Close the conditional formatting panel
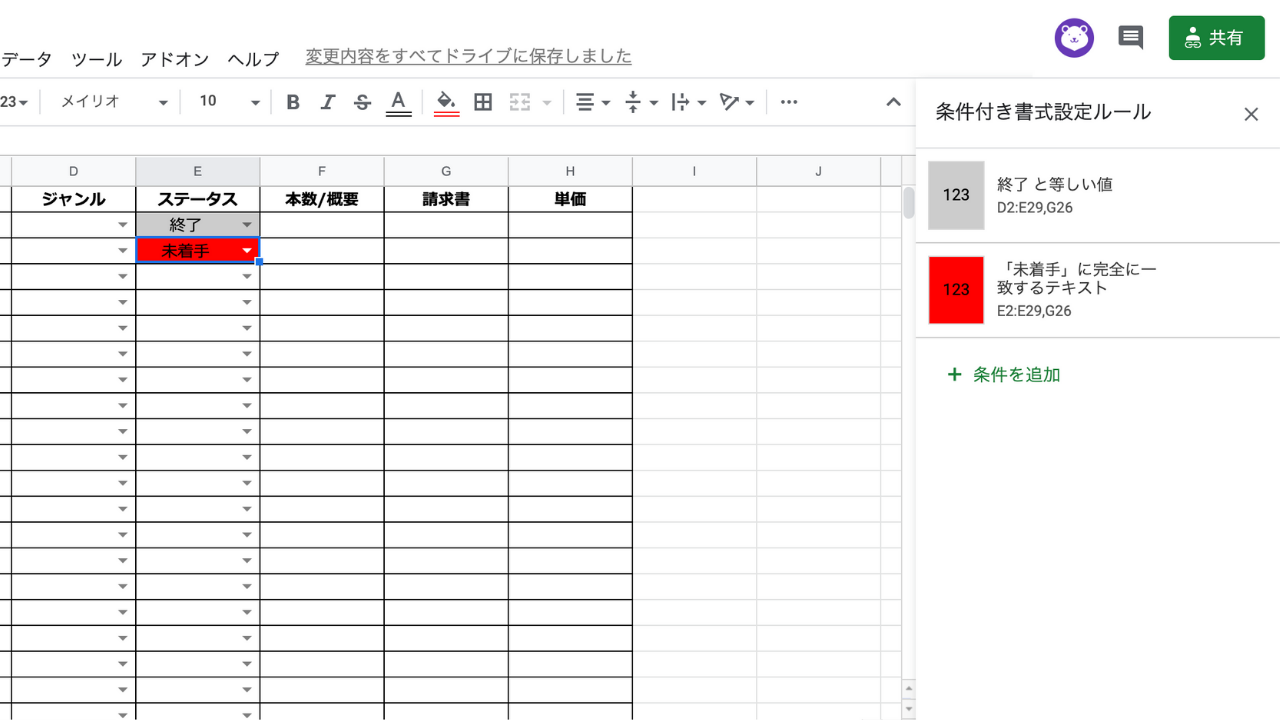This screenshot has width=1280, height=720. click(x=1251, y=114)
